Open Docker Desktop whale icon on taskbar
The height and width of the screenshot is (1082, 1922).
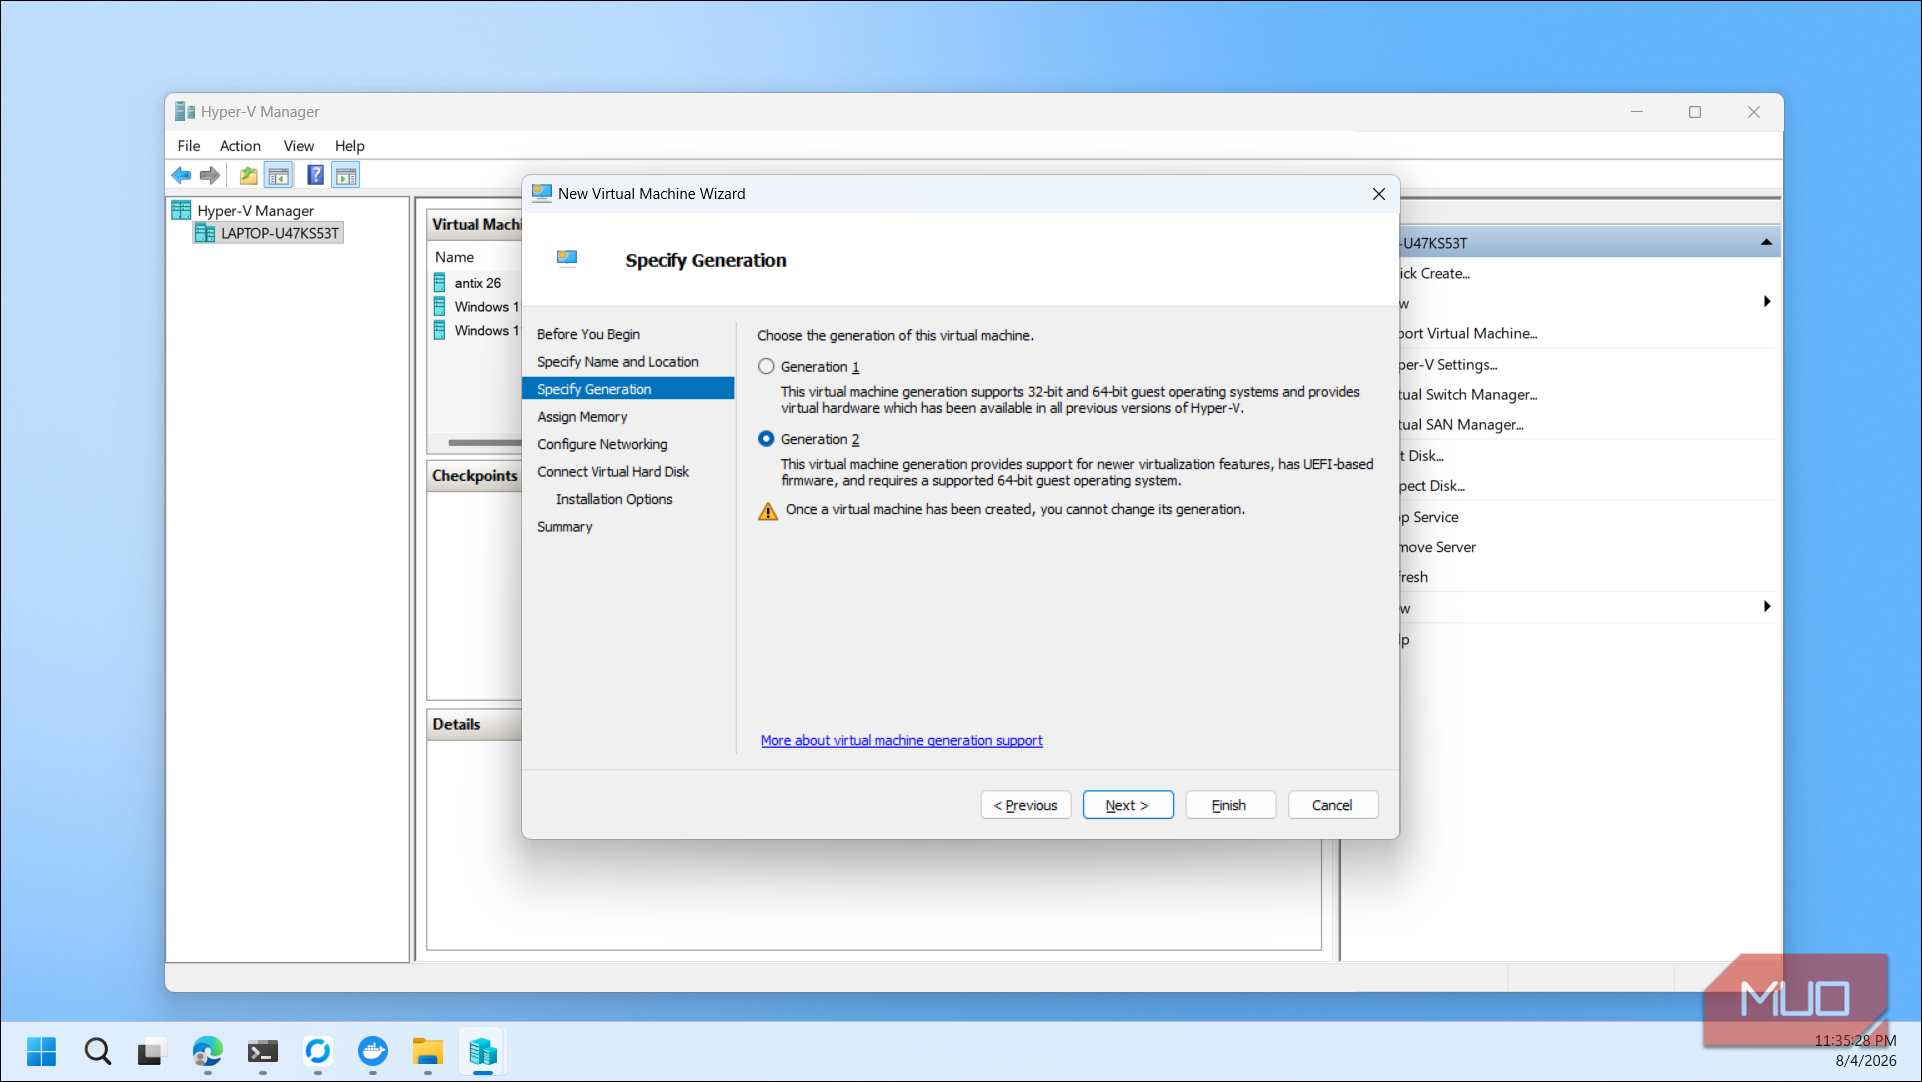(373, 1051)
